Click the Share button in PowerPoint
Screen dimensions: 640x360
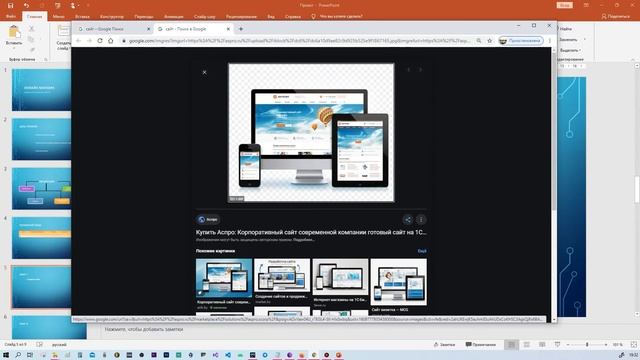click(x=616, y=17)
